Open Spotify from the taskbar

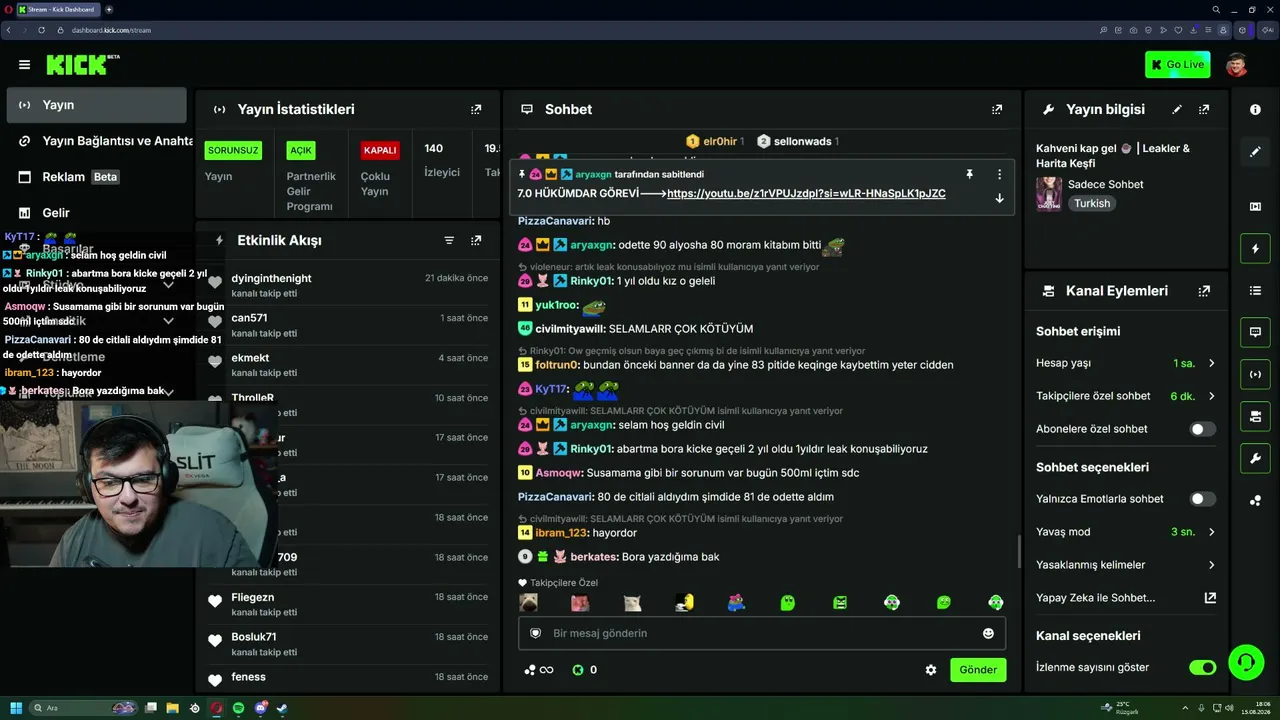238,708
